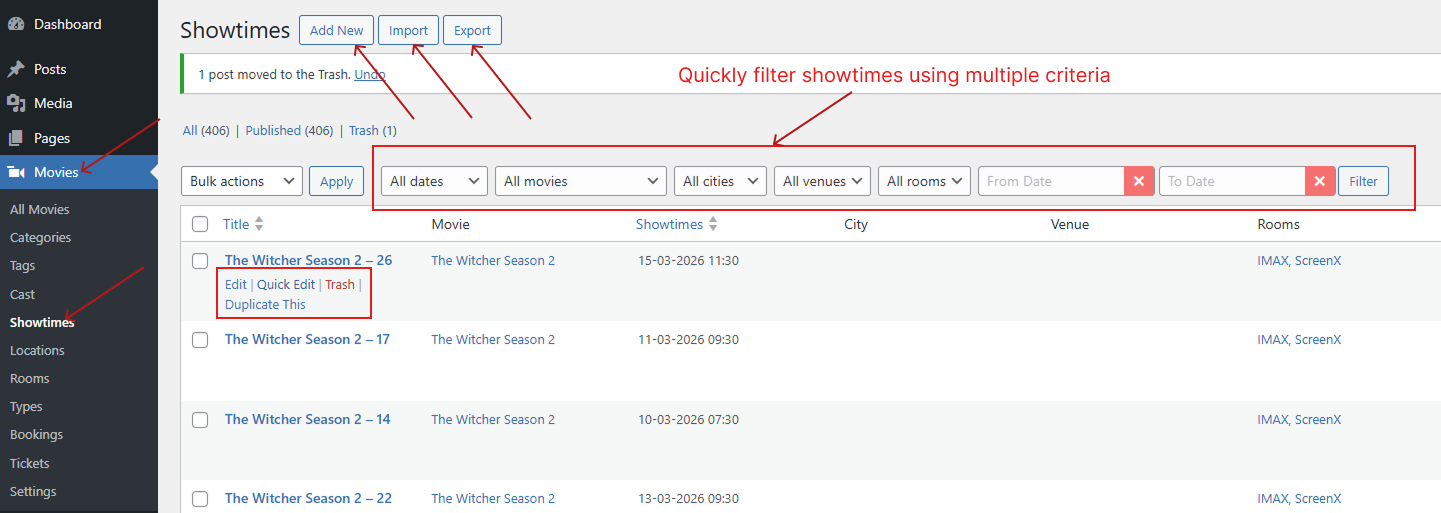Expand the All movies filter dropdown
Image resolution: width=1441 pixels, height=513 pixels.
(581, 181)
